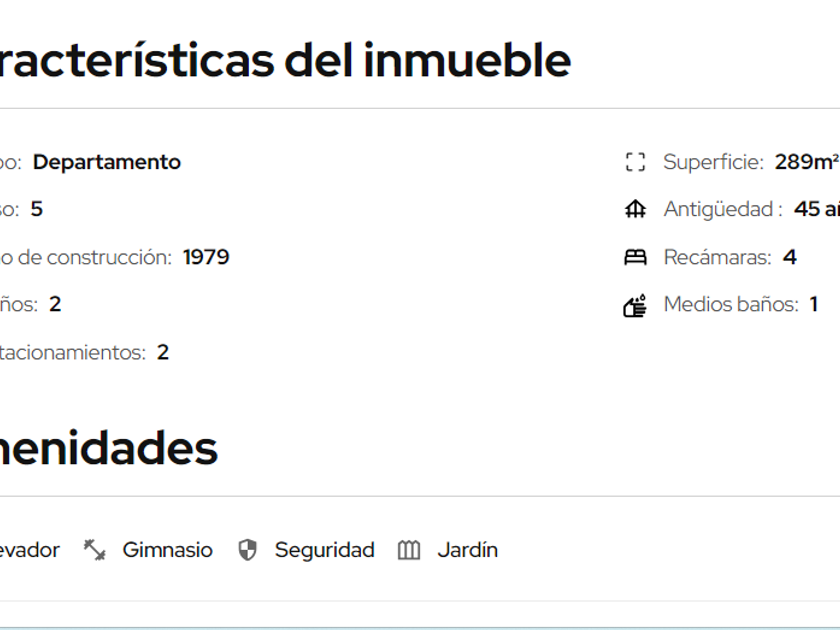The height and width of the screenshot is (630, 840).
Task: Click the elevator amenity label
Action: [29, 550]
